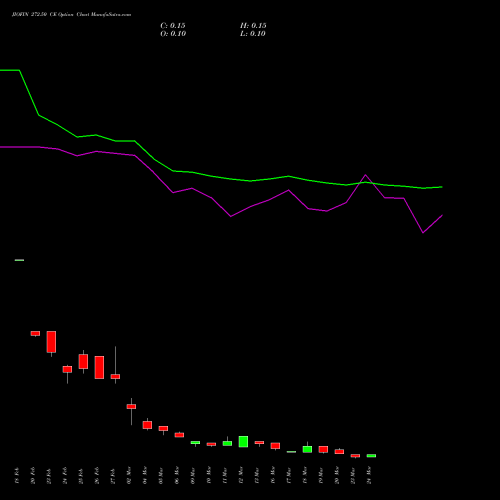Click the high value 'H: 0.15'

pyautogui.click(x=253, y=26)
